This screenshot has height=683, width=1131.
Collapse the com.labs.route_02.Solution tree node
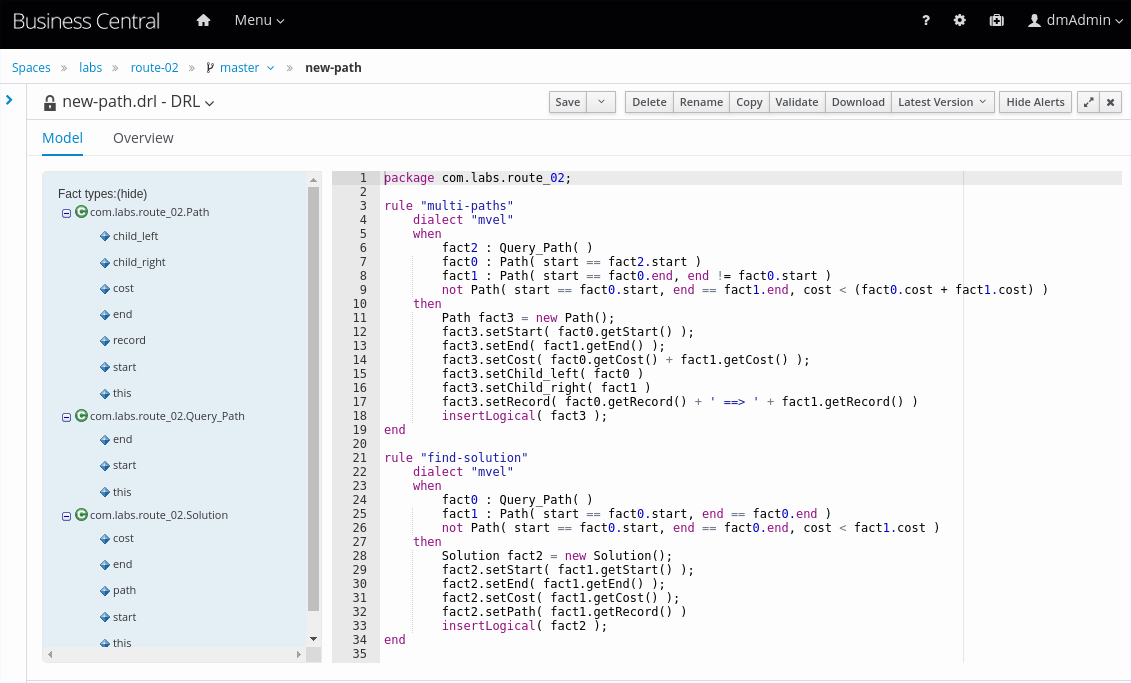(x=67, y=516)
